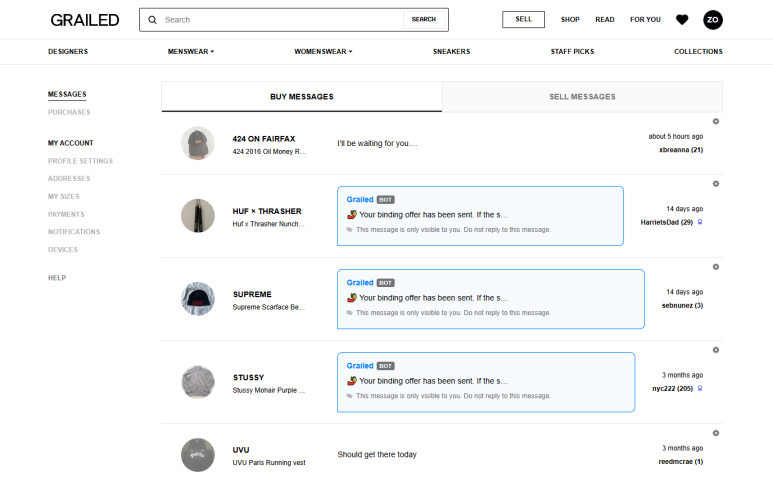This screenshot has width=773, height=478.
Task: Go to Shop in header
Action: (x=570, y=19)
